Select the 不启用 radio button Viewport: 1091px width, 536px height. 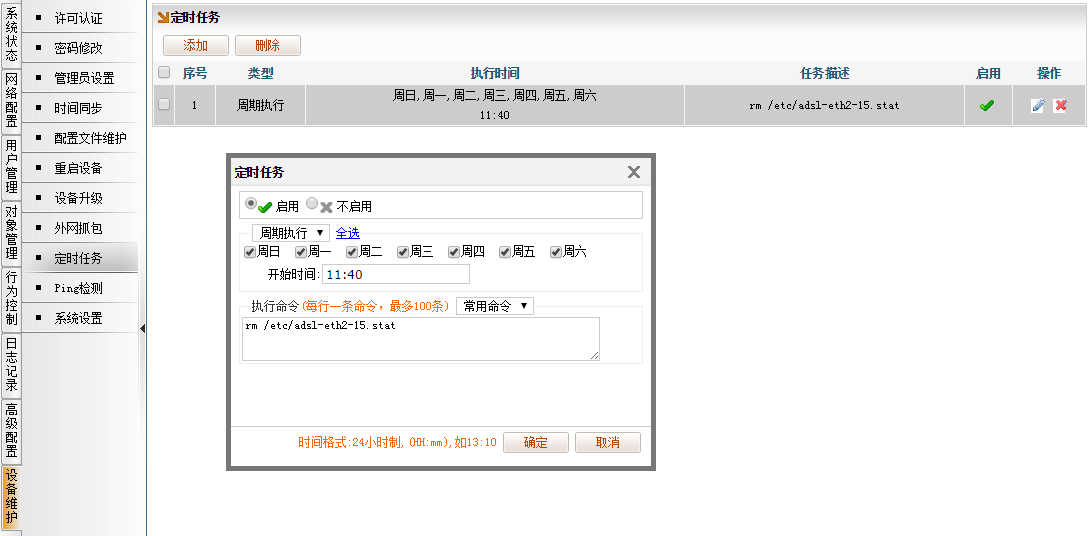[312, 203]
